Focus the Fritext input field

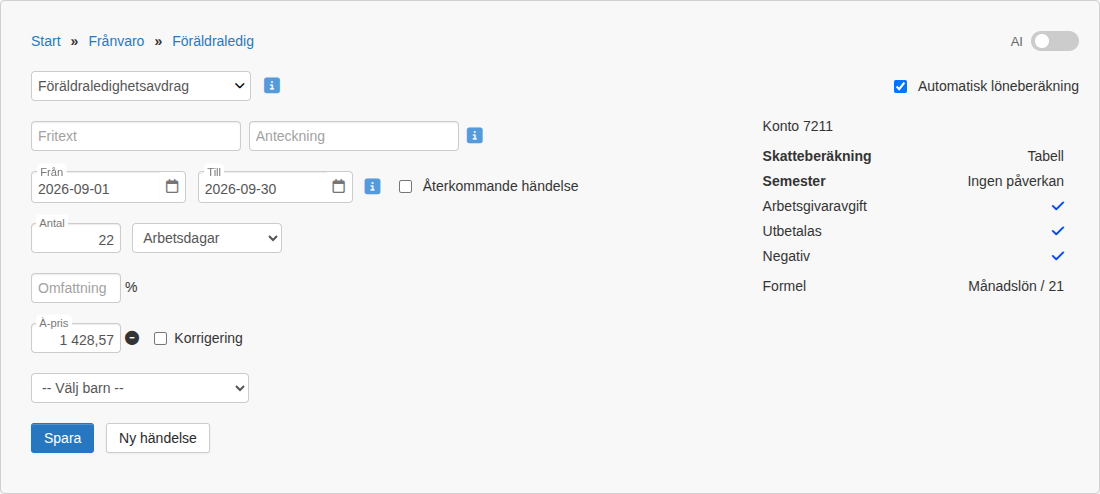(136, 136)
